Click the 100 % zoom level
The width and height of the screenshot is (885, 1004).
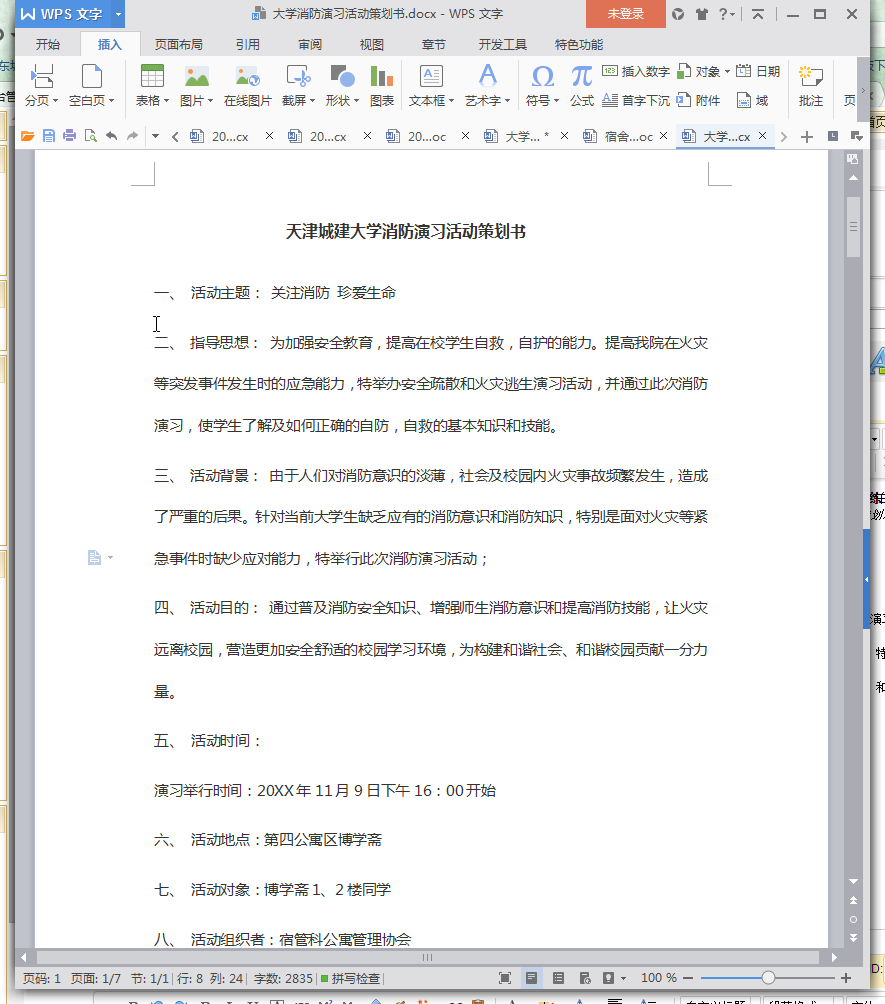[x=658, y=978]
